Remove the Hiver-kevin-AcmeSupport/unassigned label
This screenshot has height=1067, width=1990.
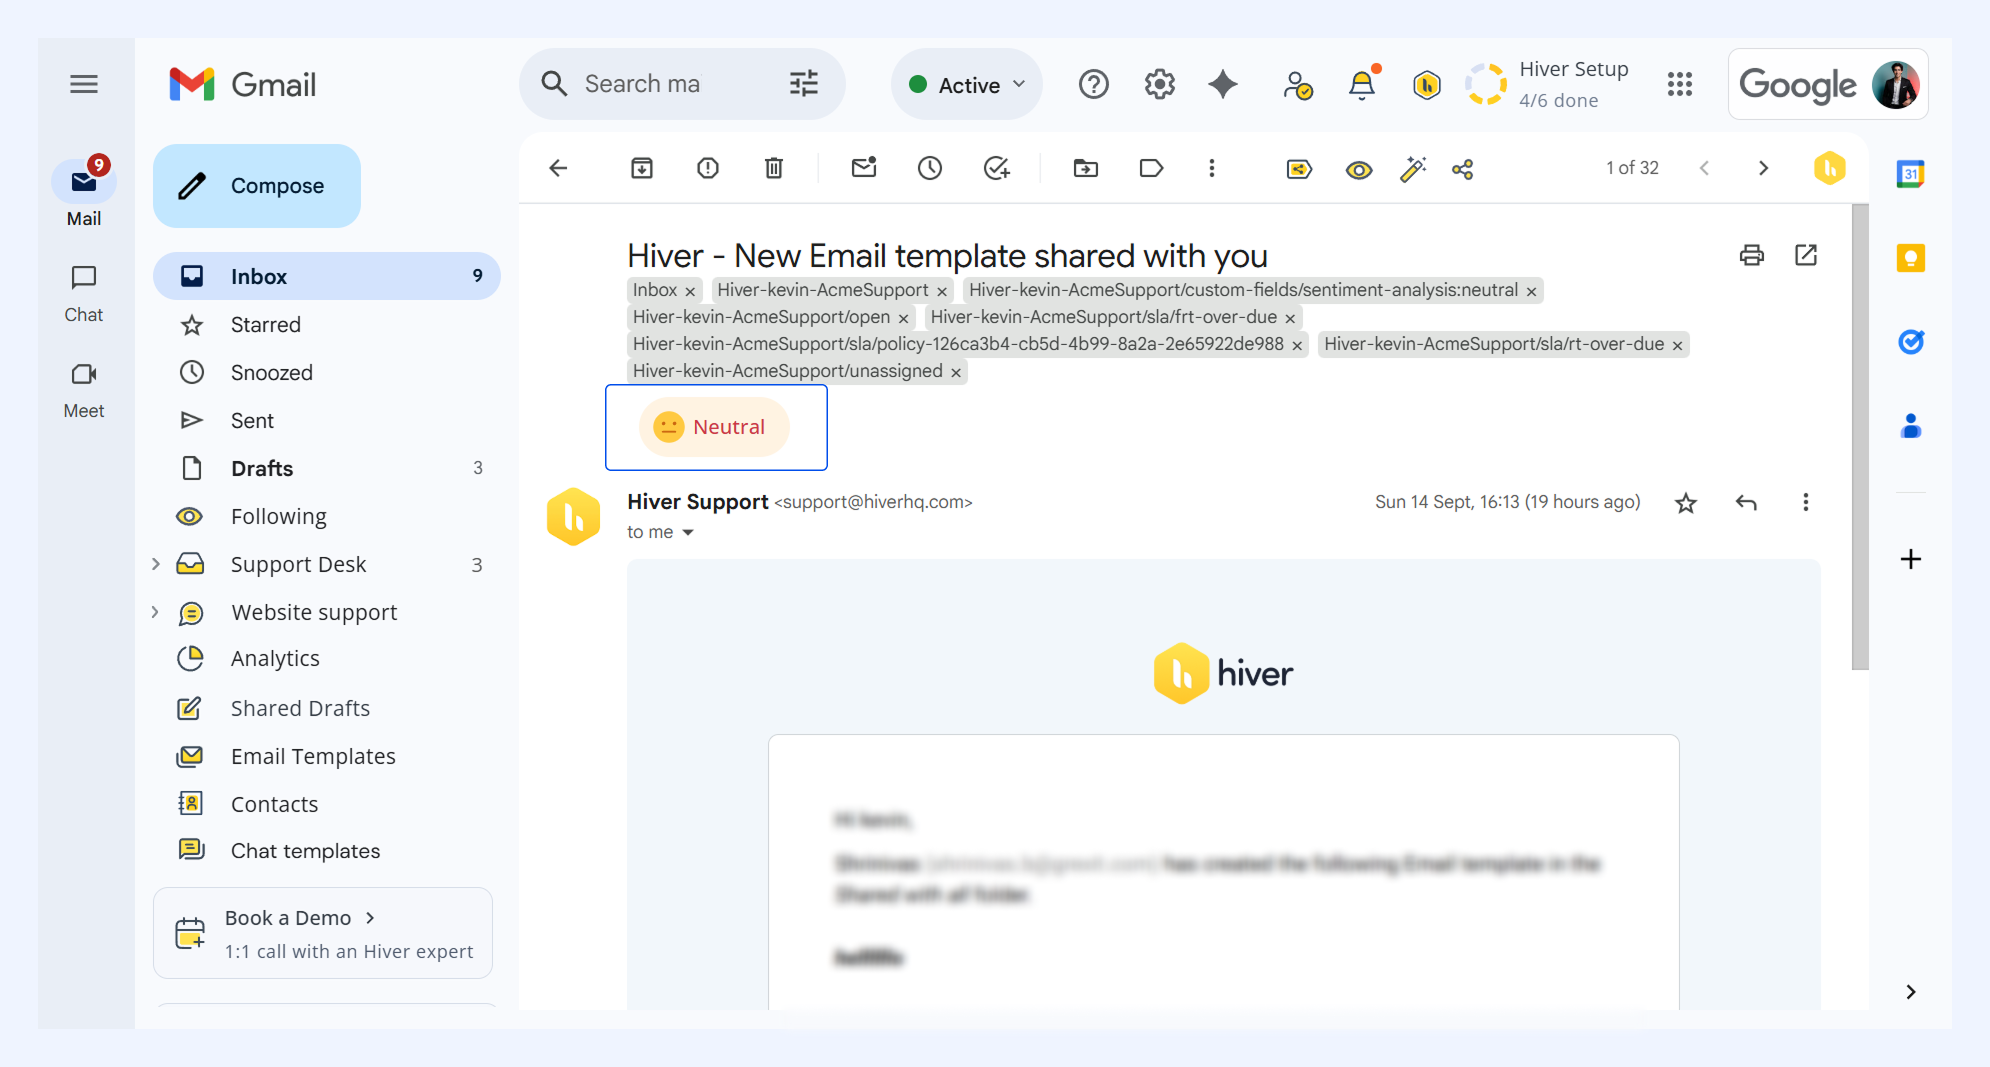956,372
